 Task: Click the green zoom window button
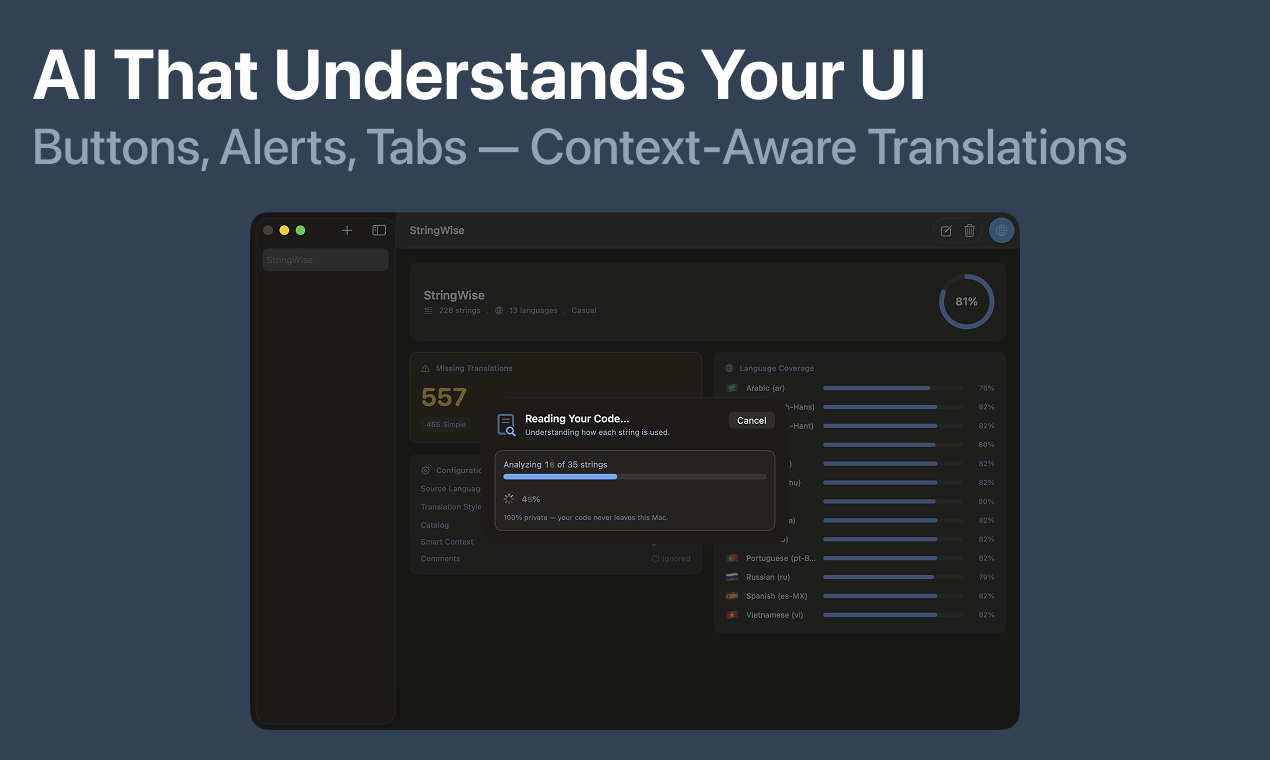(x=300, y=230)
